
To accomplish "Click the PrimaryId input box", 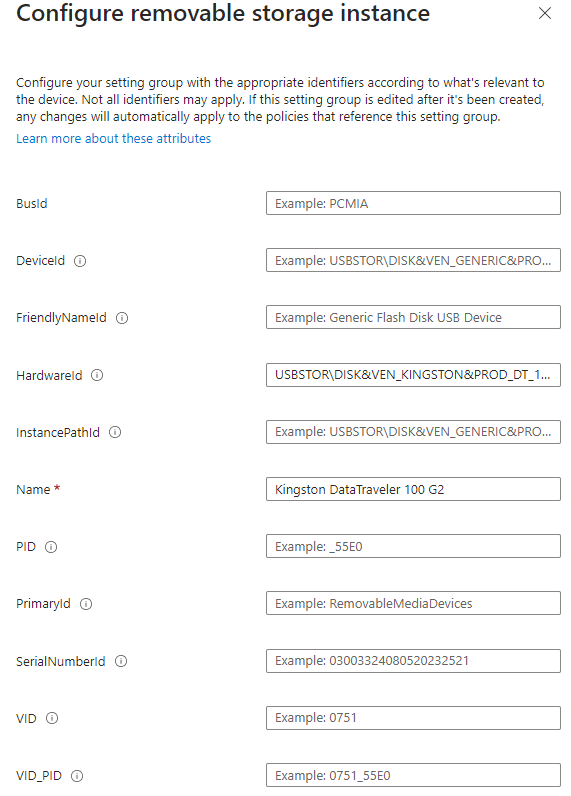I will (413, 603).
